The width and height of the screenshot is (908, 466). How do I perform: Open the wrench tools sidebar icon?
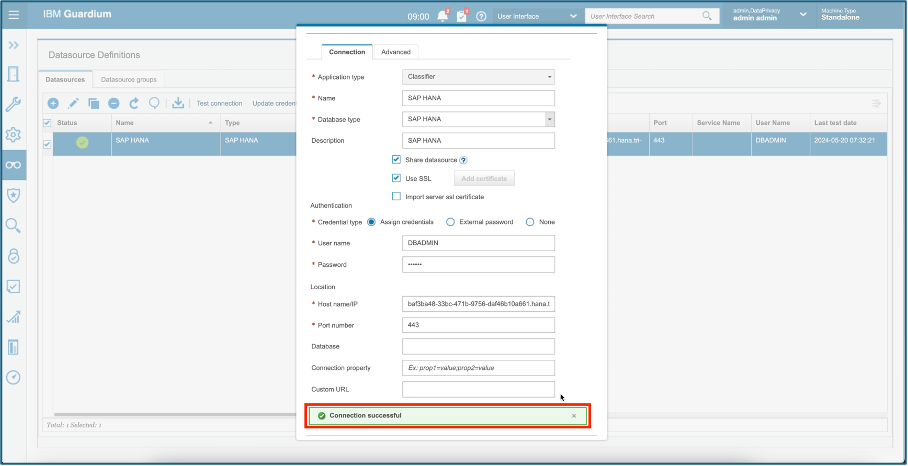[13, 105]
